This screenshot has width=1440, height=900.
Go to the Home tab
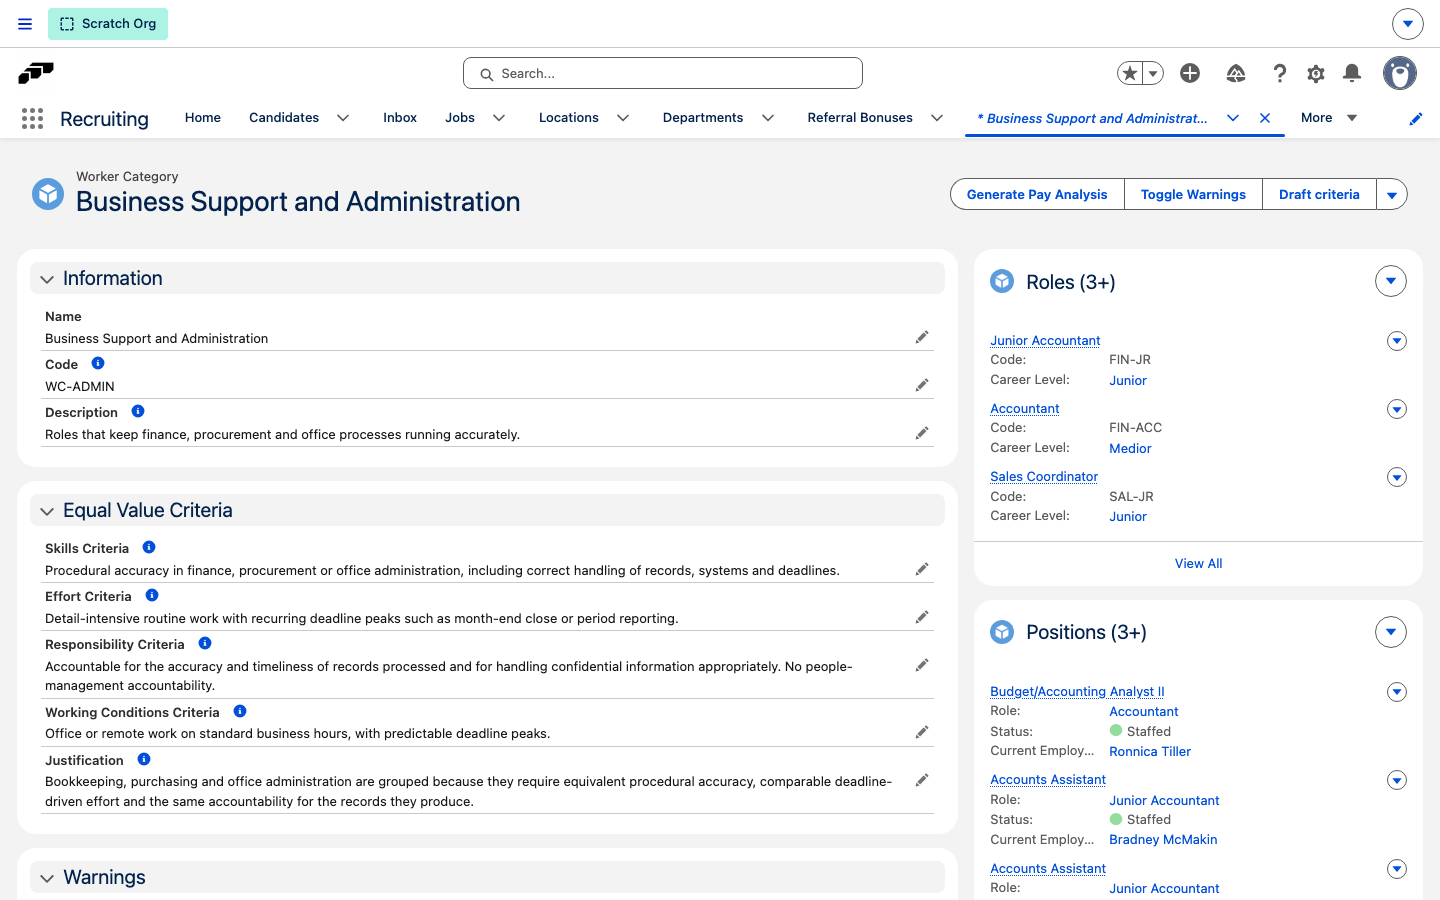pos(203,118)
